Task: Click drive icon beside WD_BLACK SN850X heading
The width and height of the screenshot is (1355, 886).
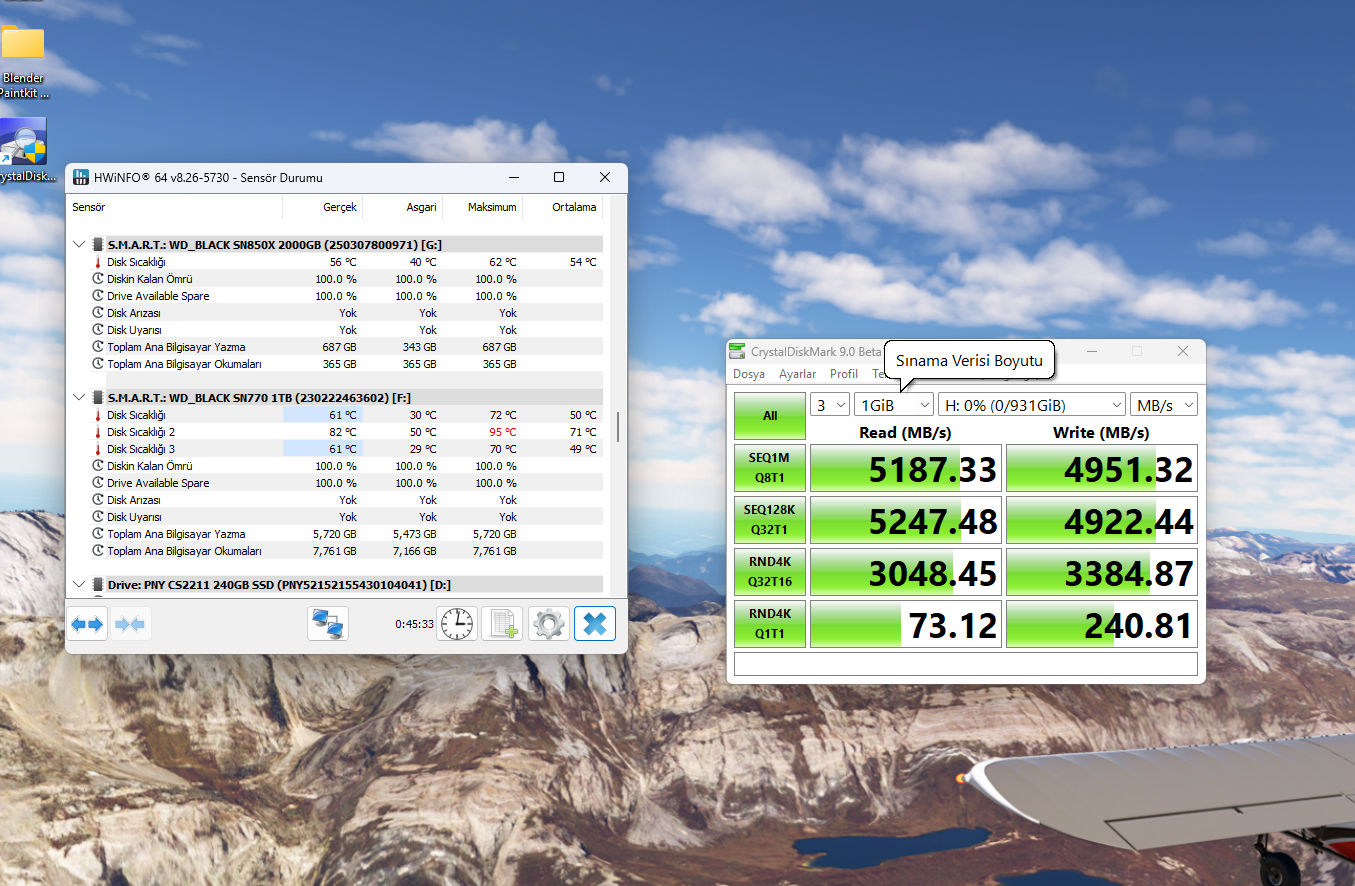Action: point(97,244)
